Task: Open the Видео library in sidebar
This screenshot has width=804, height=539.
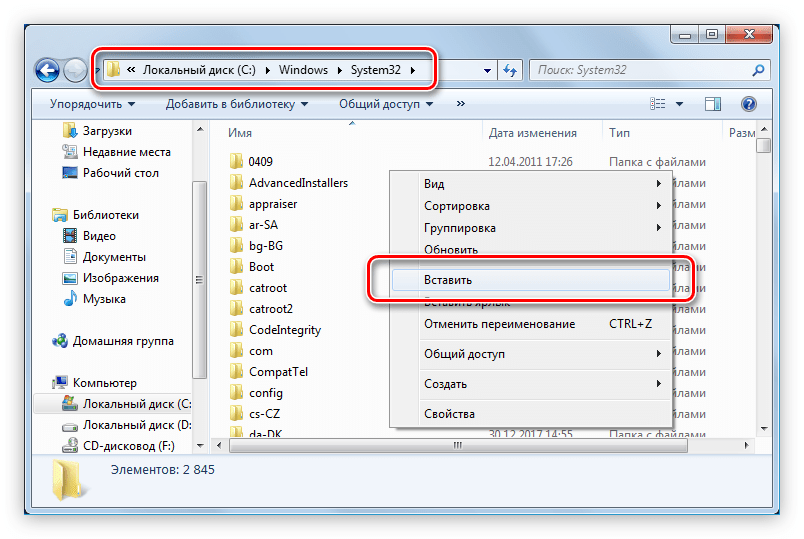Action: click(99, 236)
